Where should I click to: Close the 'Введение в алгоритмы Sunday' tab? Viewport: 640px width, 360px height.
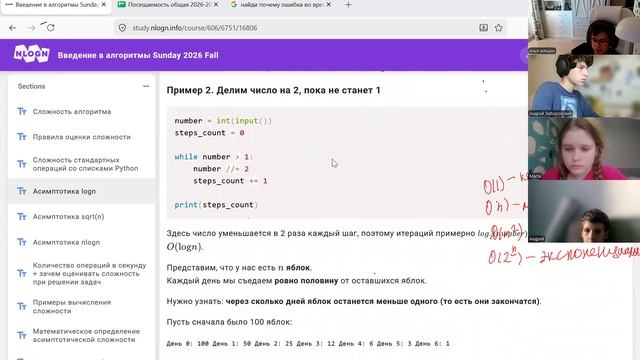104,4
